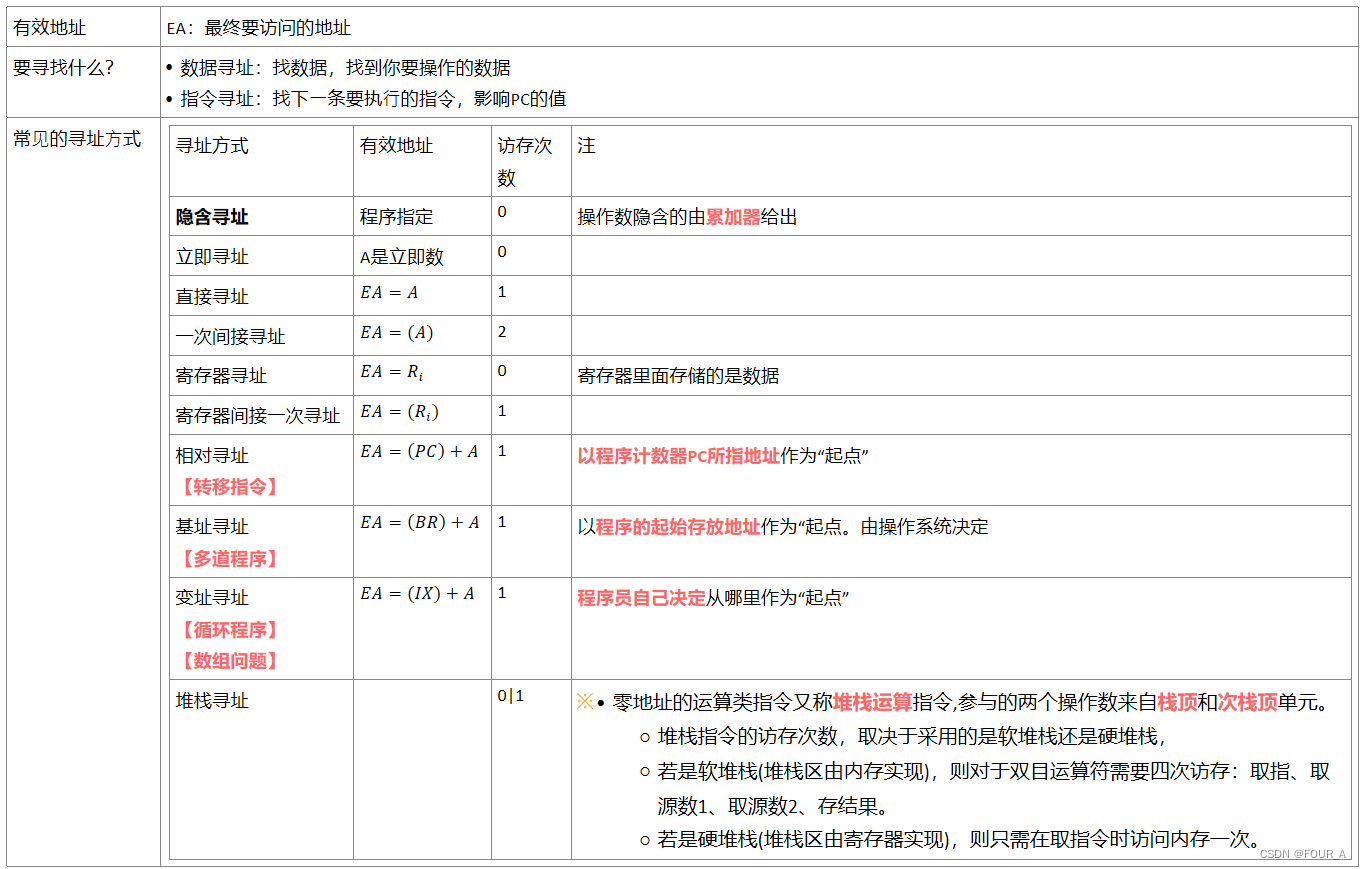Select the "相对寻址" cell text
Image resolution: width=1361 pixels, height=869 pixels.
click(212, 456)
